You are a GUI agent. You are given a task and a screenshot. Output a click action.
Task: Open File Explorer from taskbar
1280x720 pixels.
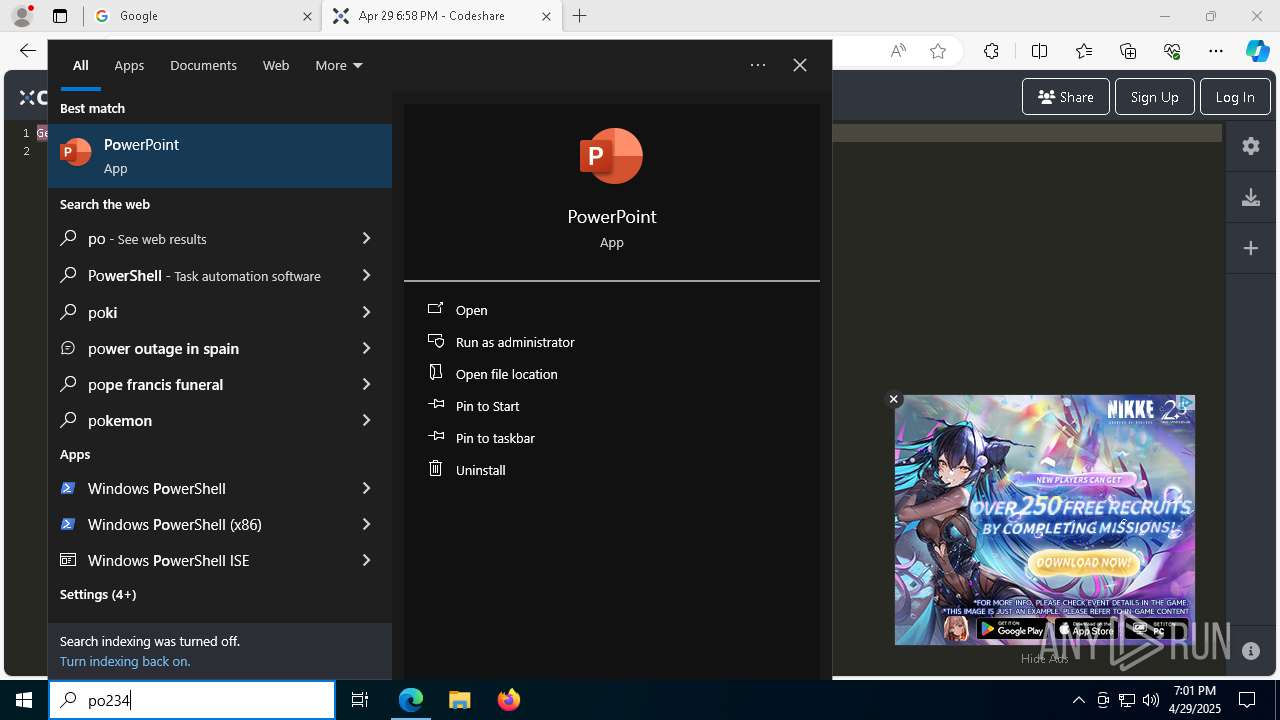tap(459, 700)
